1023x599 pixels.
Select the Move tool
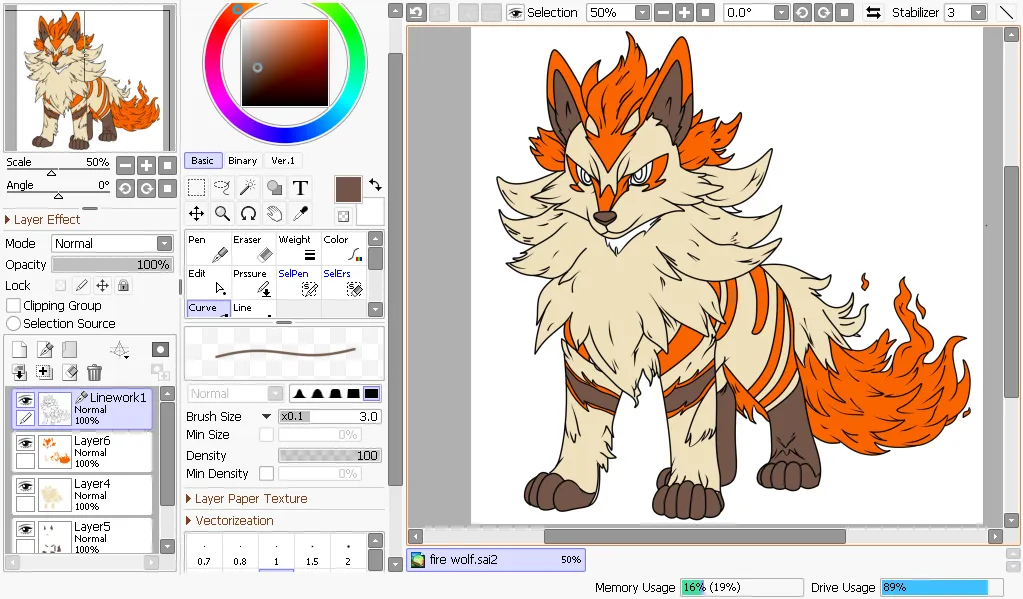tap(196, 213)
